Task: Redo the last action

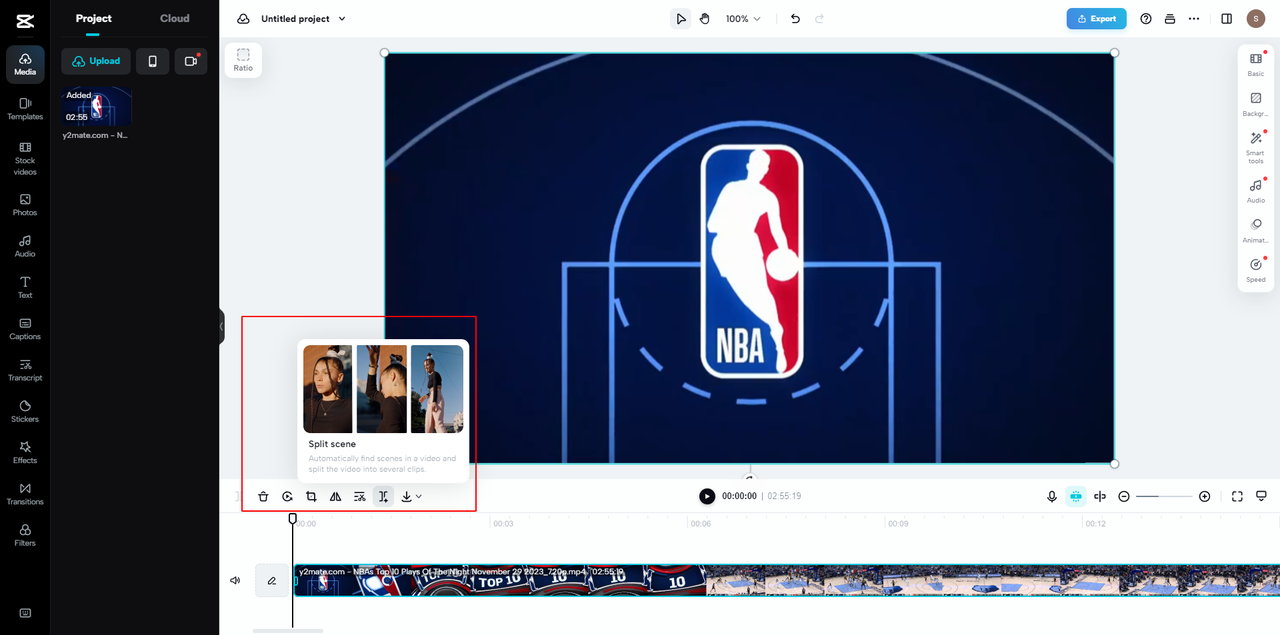Action: (x=820, y=19)
